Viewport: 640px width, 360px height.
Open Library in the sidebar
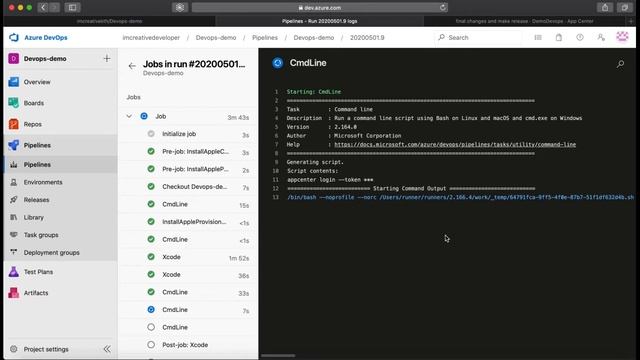point(33,217)
